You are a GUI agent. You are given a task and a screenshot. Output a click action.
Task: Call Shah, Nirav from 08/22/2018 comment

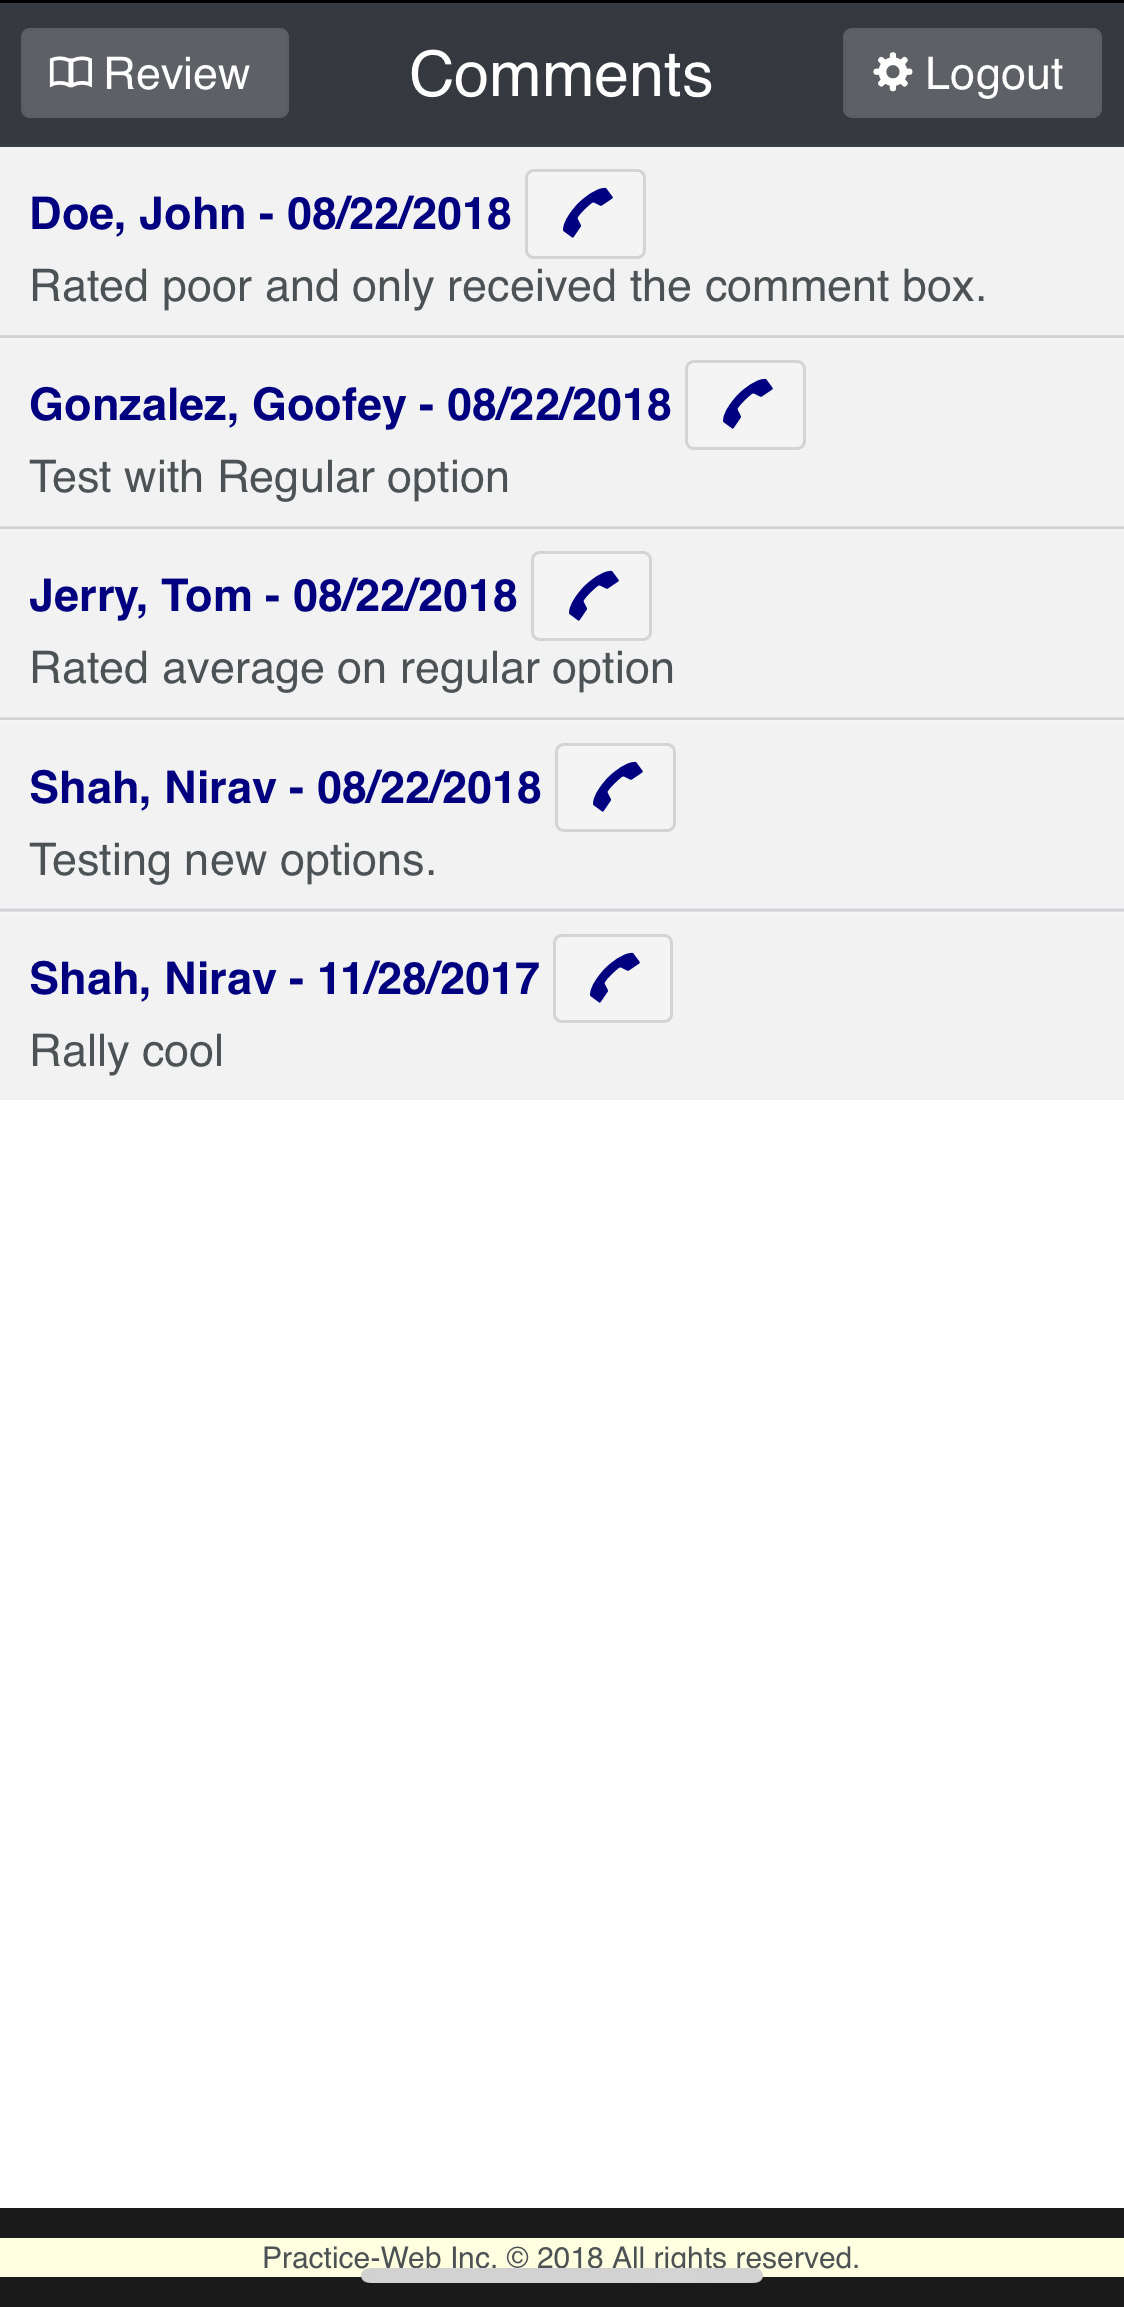[615, 787]
